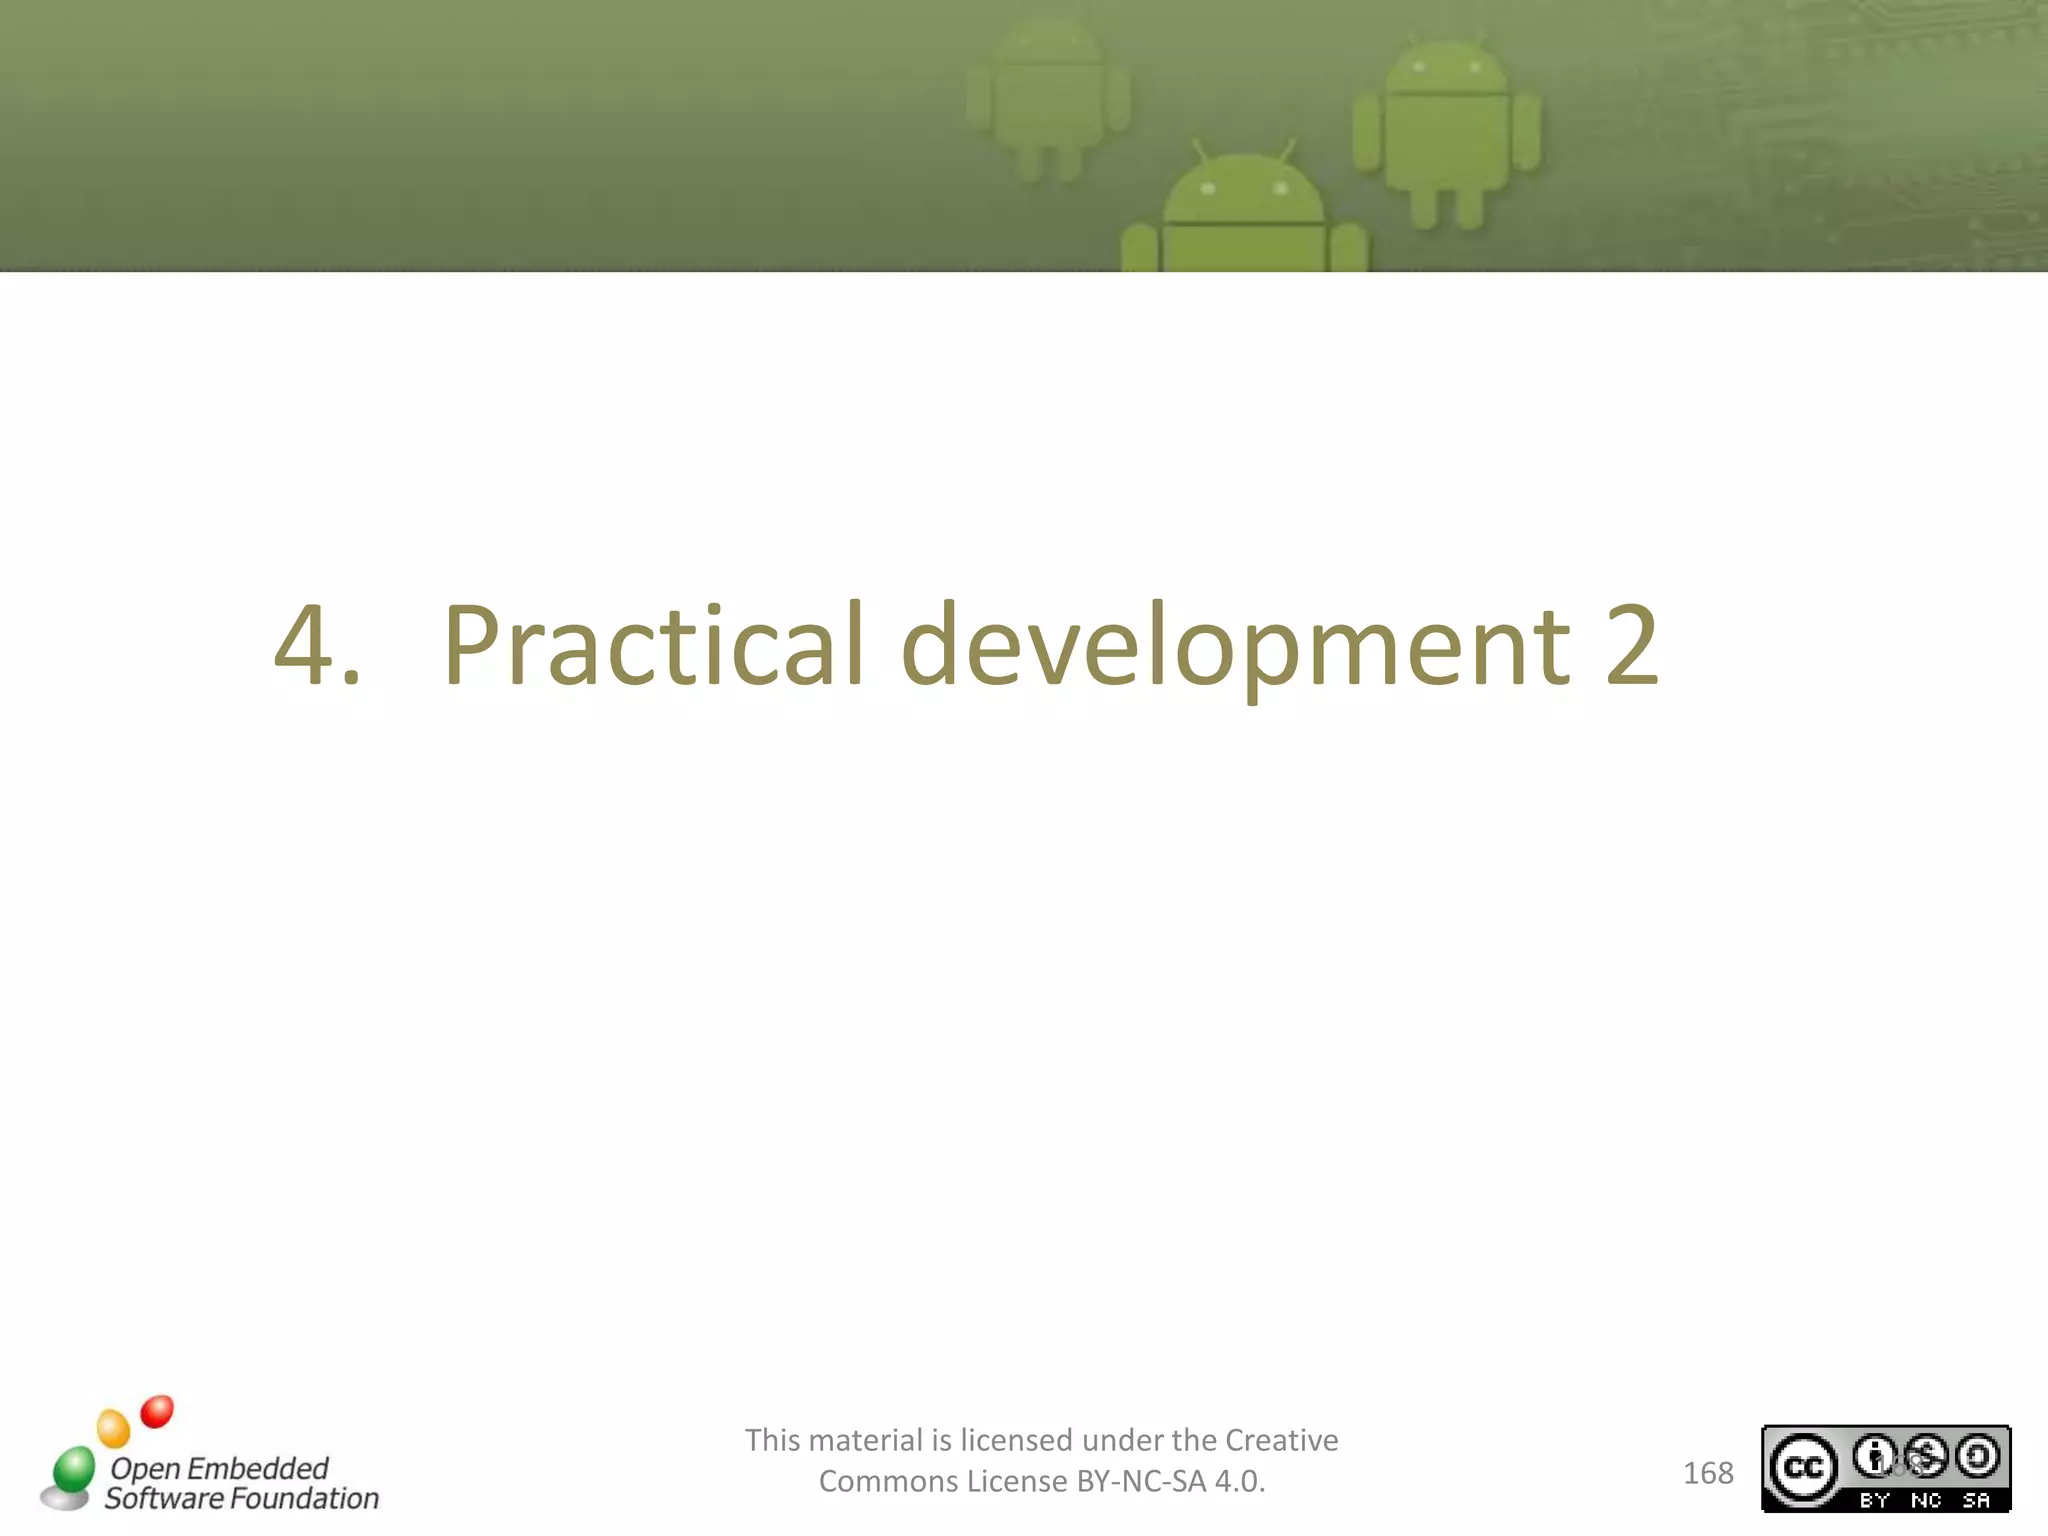Viewport: 2048px width, 1536px height.
Task: Click the share-alike circular arrow icon
Action: 1977,1456
